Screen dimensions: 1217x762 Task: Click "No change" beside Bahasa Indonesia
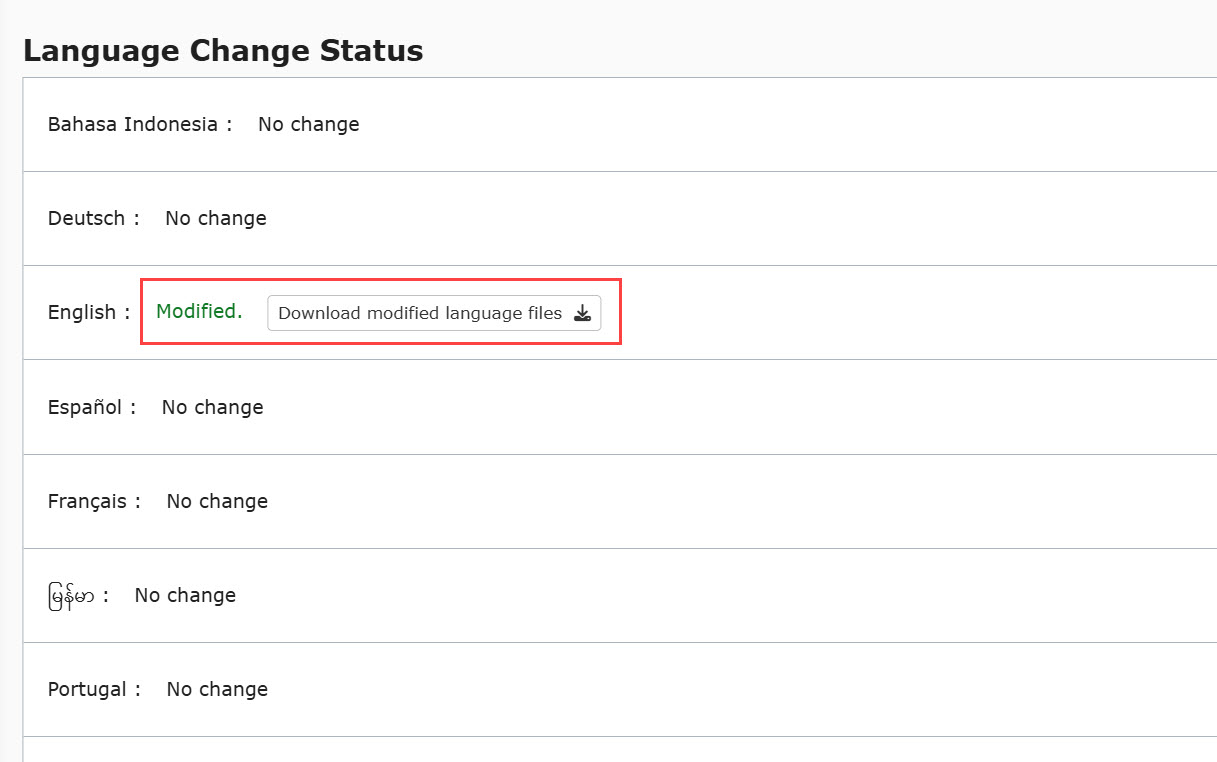click(308, 124)
